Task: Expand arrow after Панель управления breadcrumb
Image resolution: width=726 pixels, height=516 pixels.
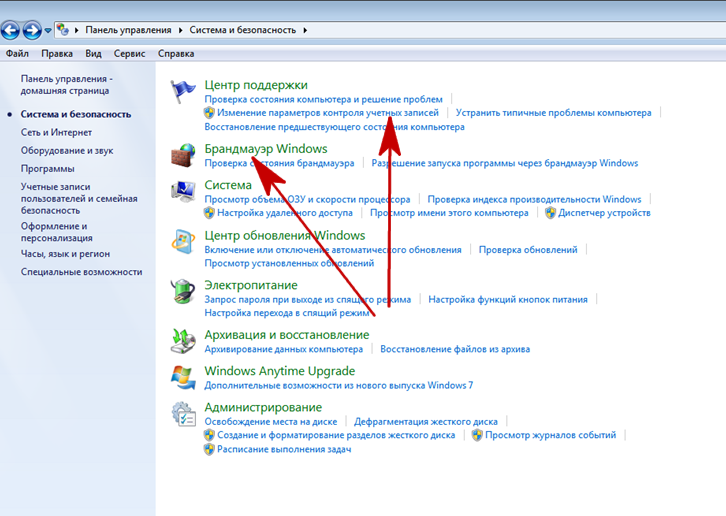Action: [x=181, y=30]
